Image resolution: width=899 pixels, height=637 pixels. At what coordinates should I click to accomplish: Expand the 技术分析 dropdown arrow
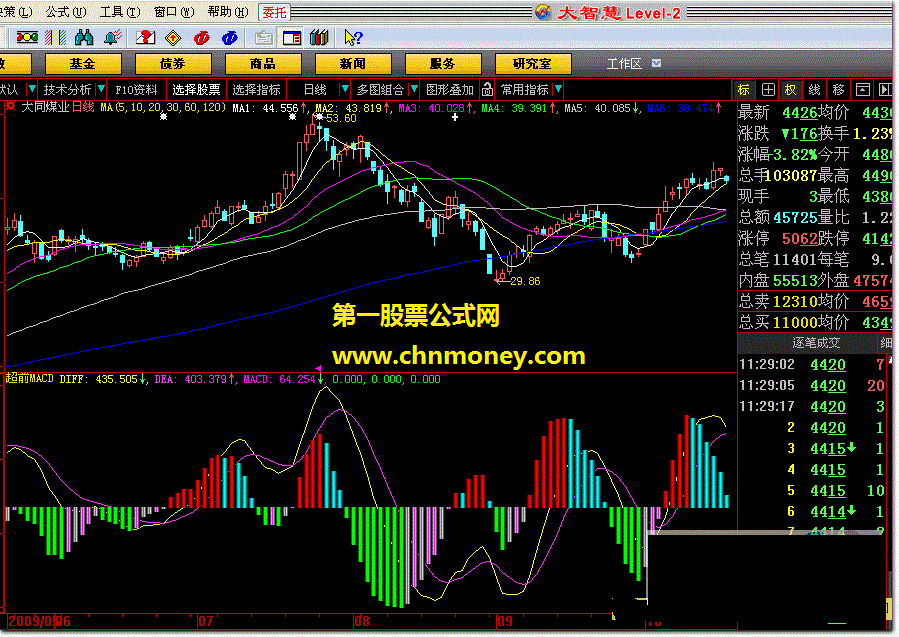[x=101, y=89]
